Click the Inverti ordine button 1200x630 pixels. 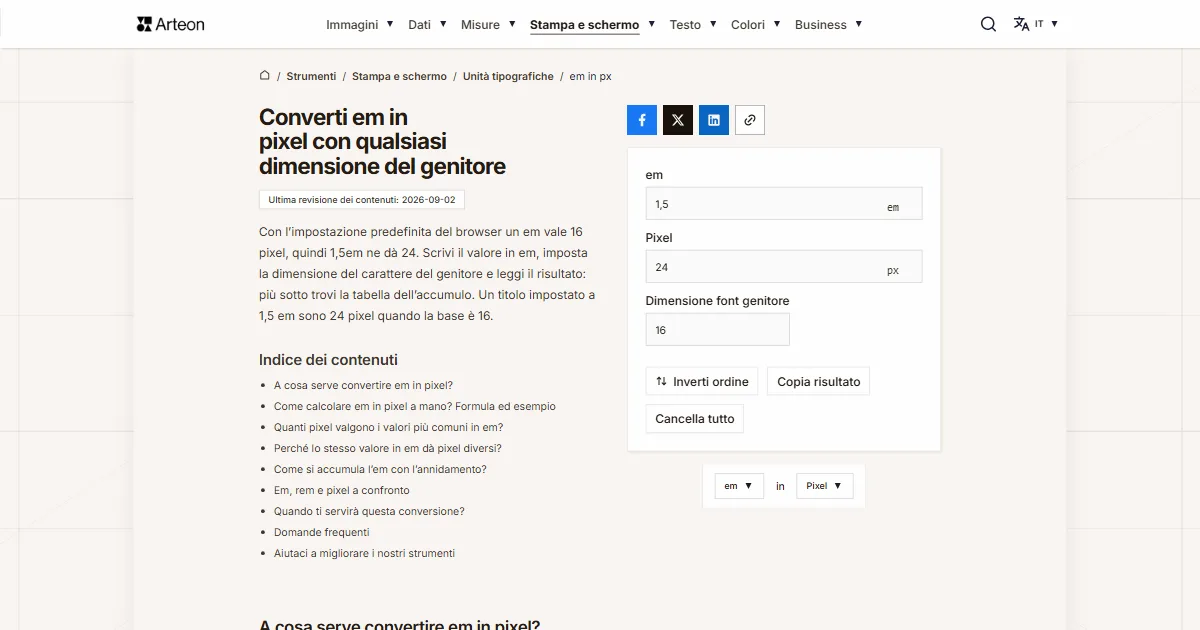[x=702, y=382]
